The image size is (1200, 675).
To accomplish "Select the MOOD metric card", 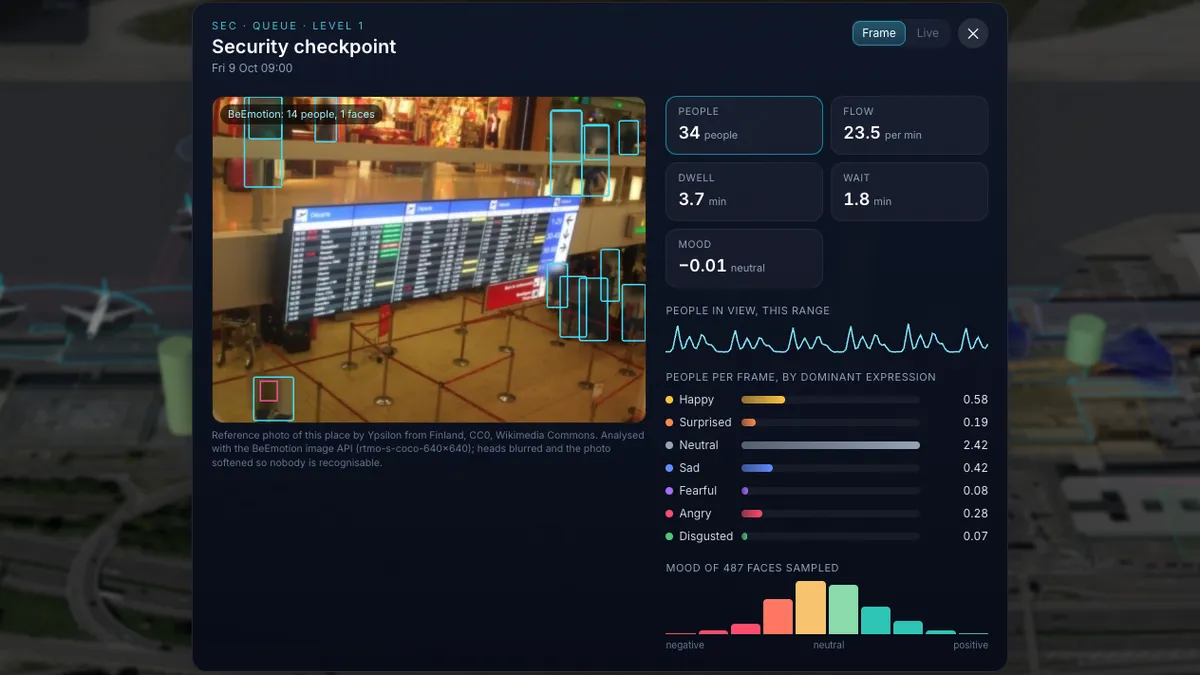I will coord(744,258).
